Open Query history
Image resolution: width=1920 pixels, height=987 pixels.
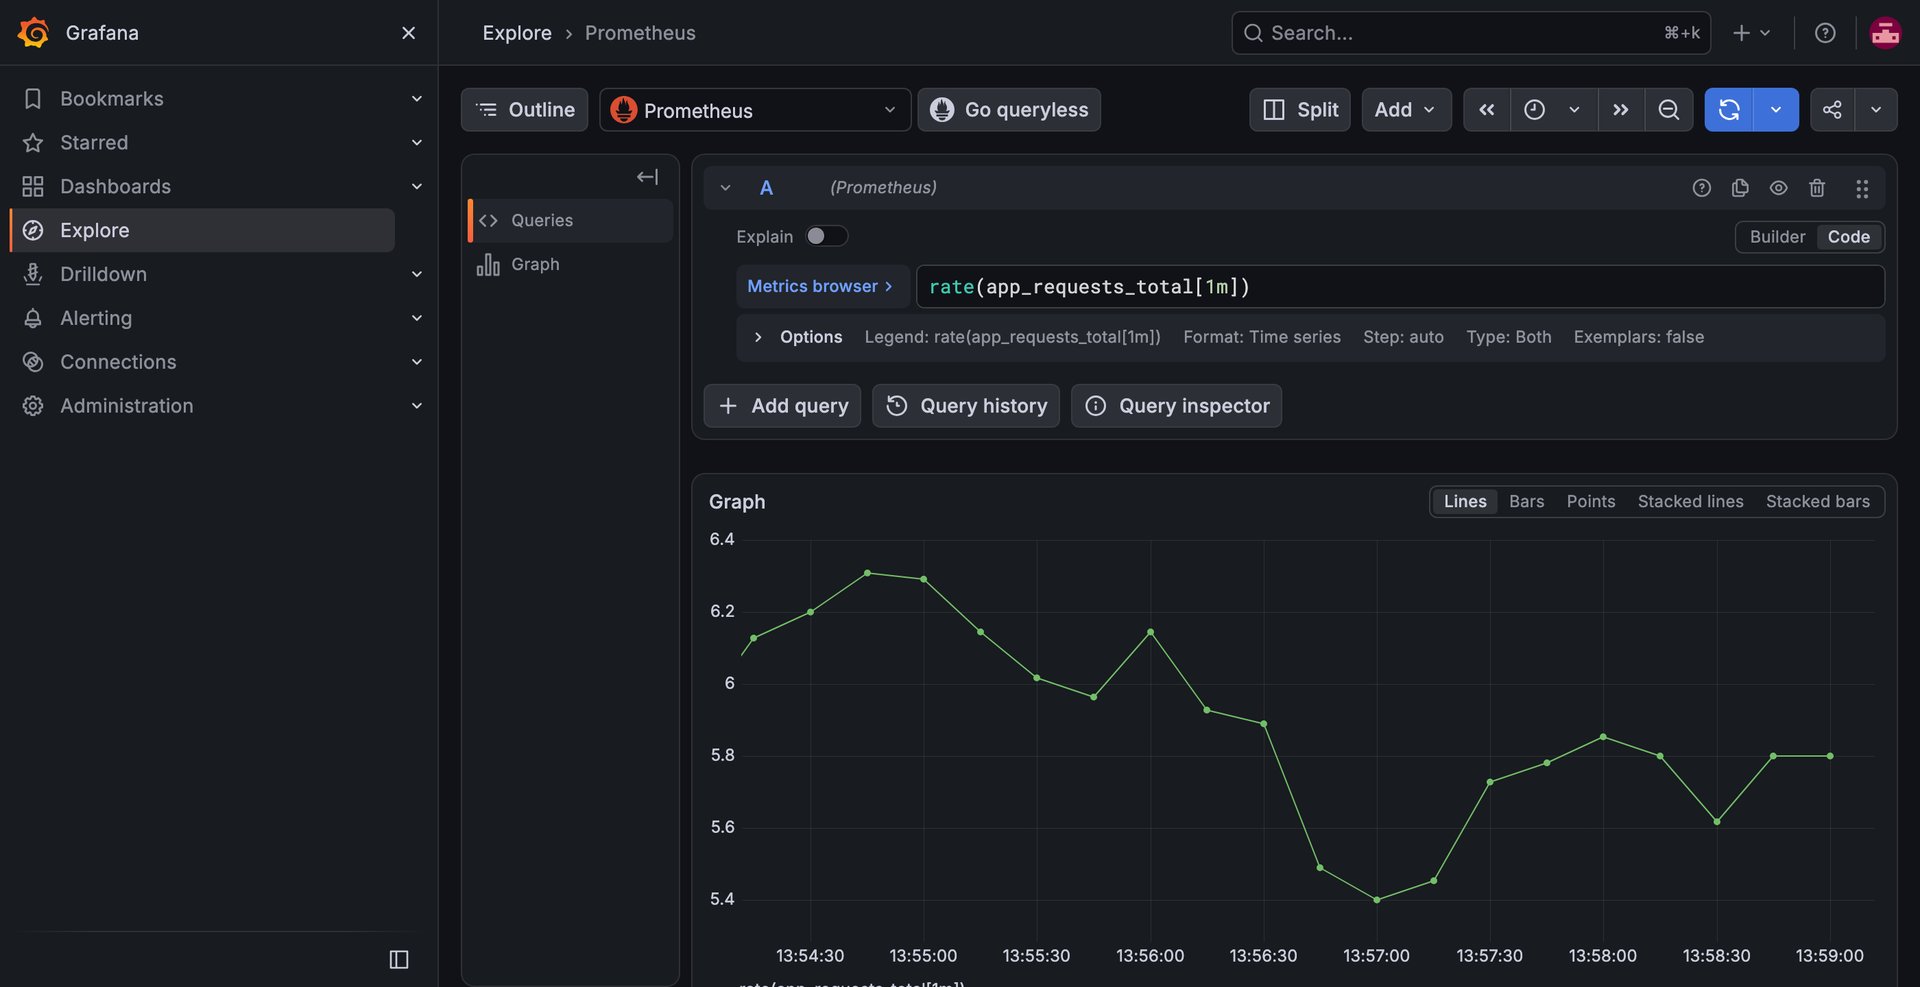pos(966,406)
